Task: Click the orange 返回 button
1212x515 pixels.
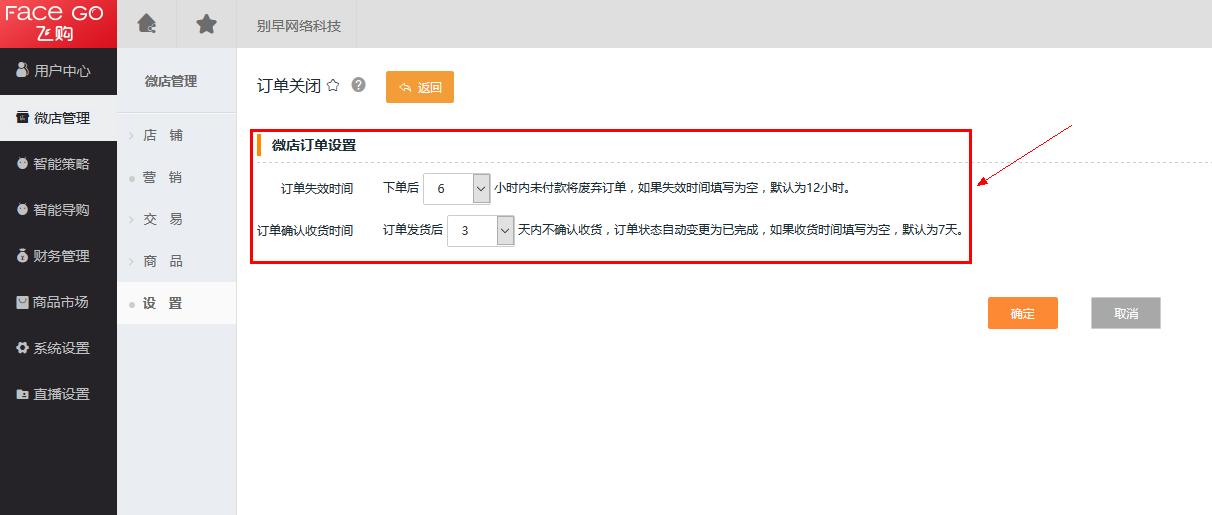Action: coord(420,87)
